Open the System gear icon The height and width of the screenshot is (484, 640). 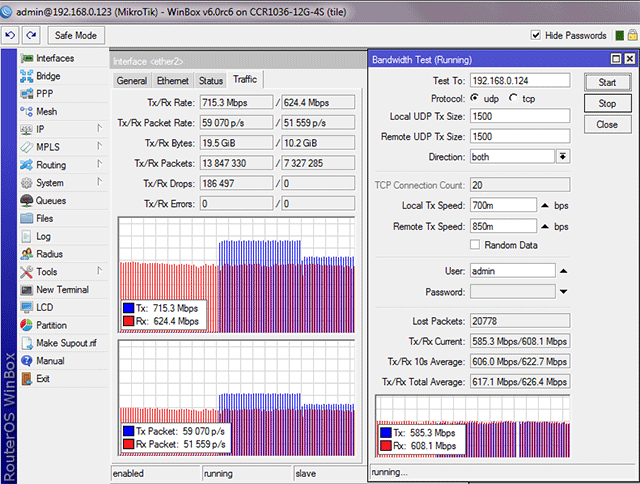click(27, 183)
